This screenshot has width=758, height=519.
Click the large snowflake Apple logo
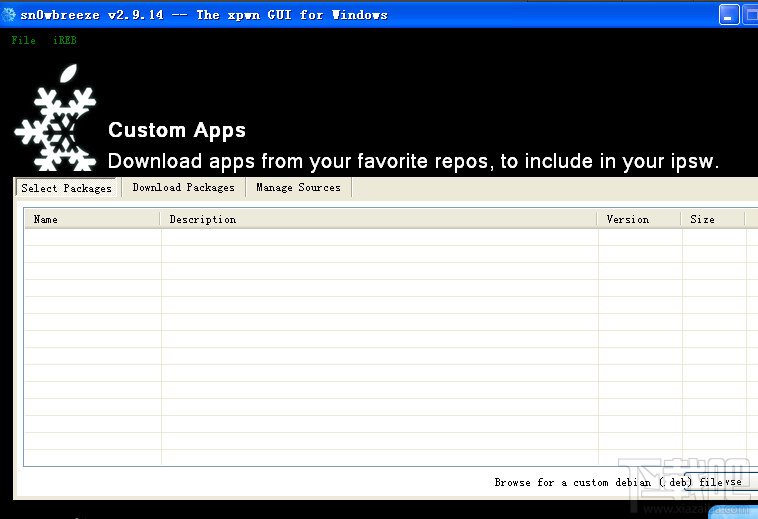[x=56, y=118]
